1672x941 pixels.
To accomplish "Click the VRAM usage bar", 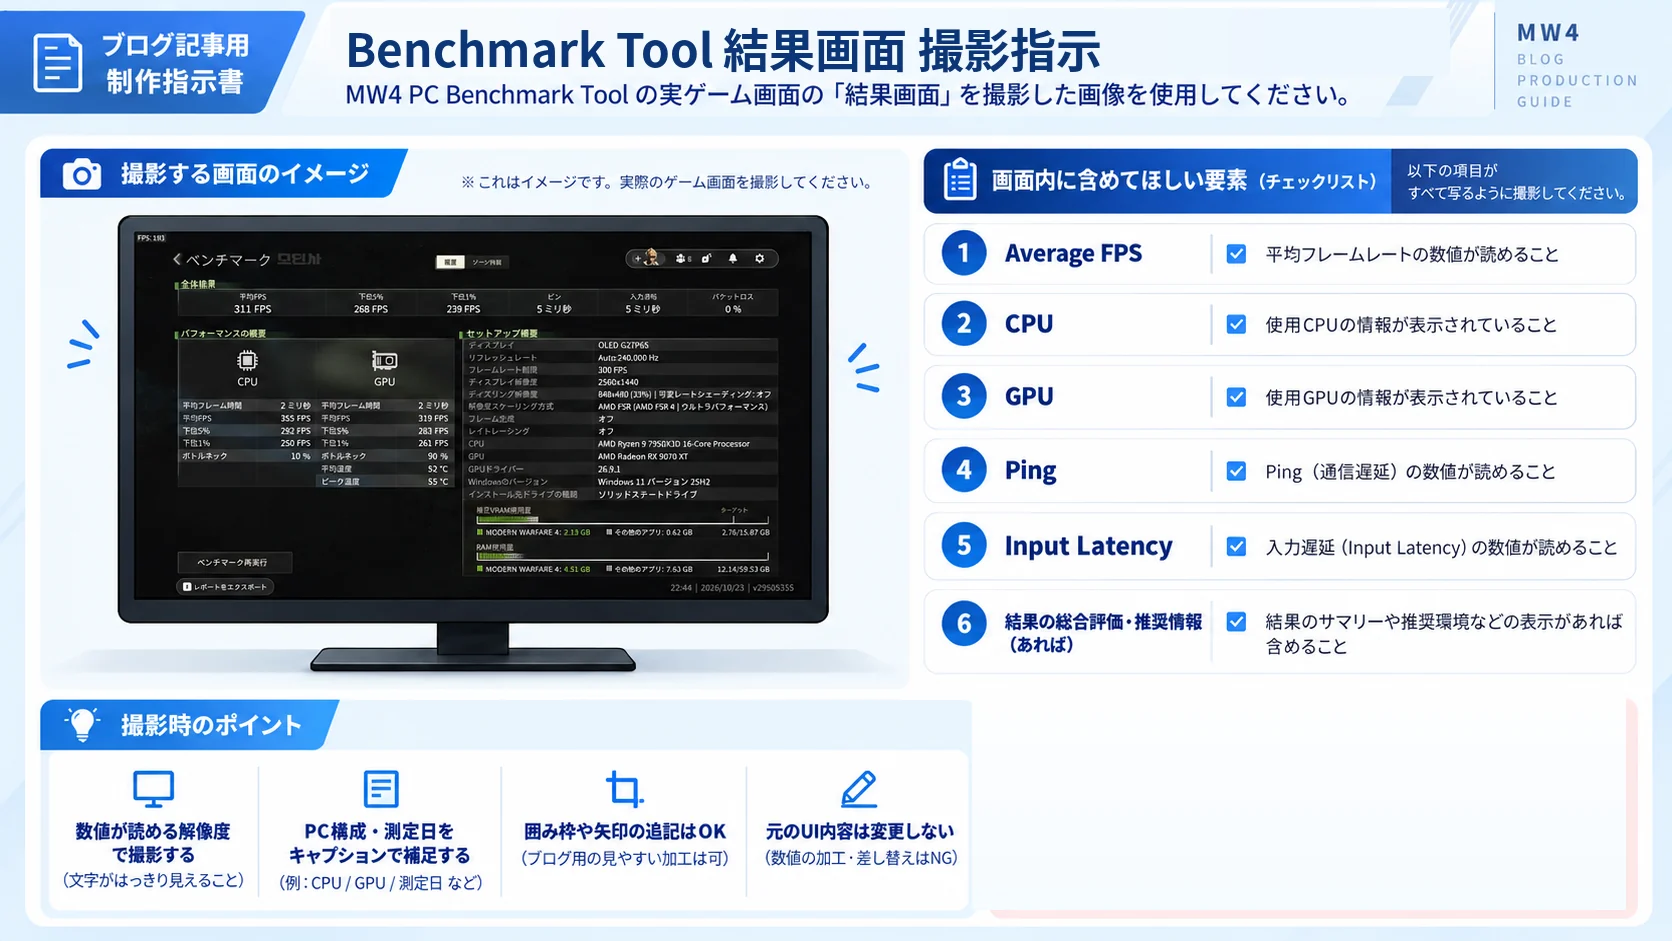I will [x=622, y=520].
